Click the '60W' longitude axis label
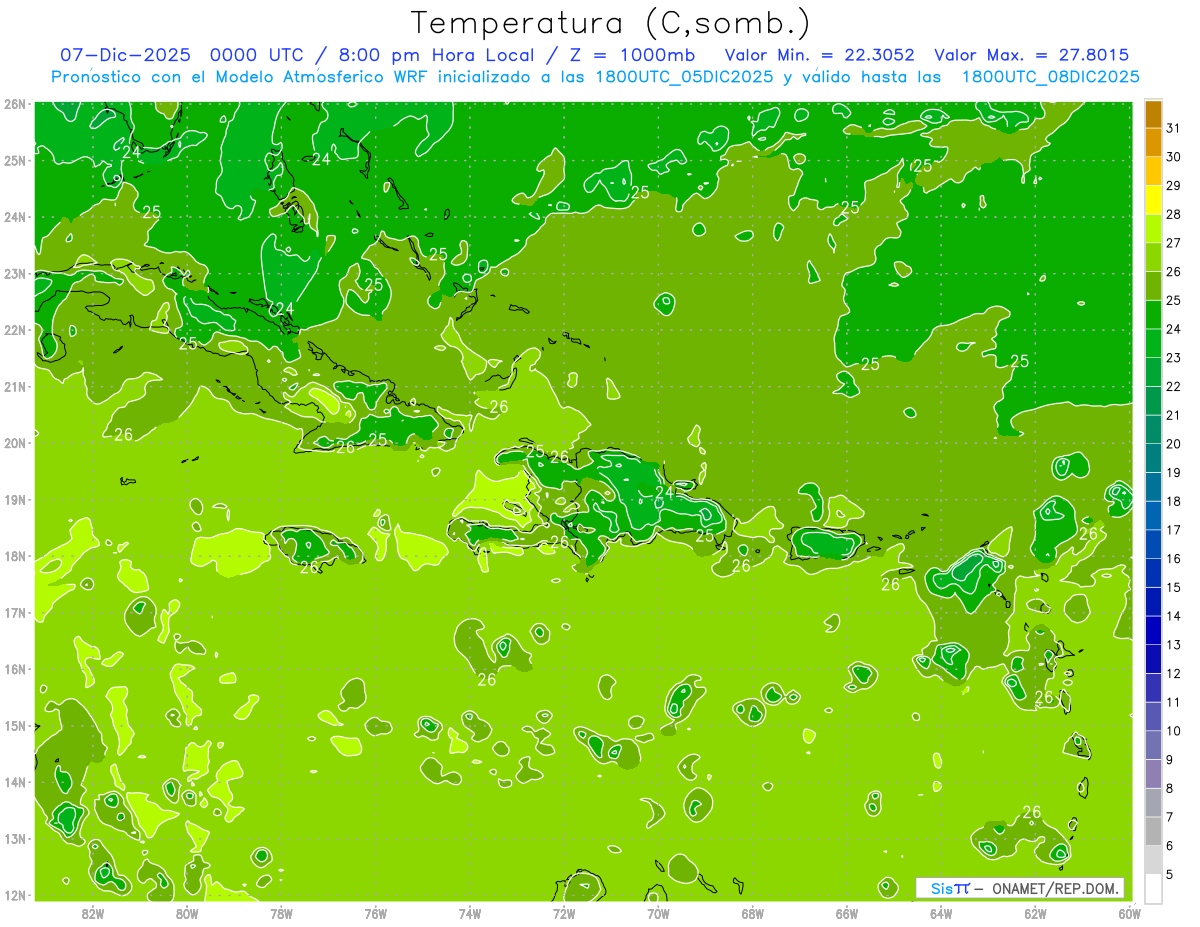1200x927 pixels. coord(1130,912)
